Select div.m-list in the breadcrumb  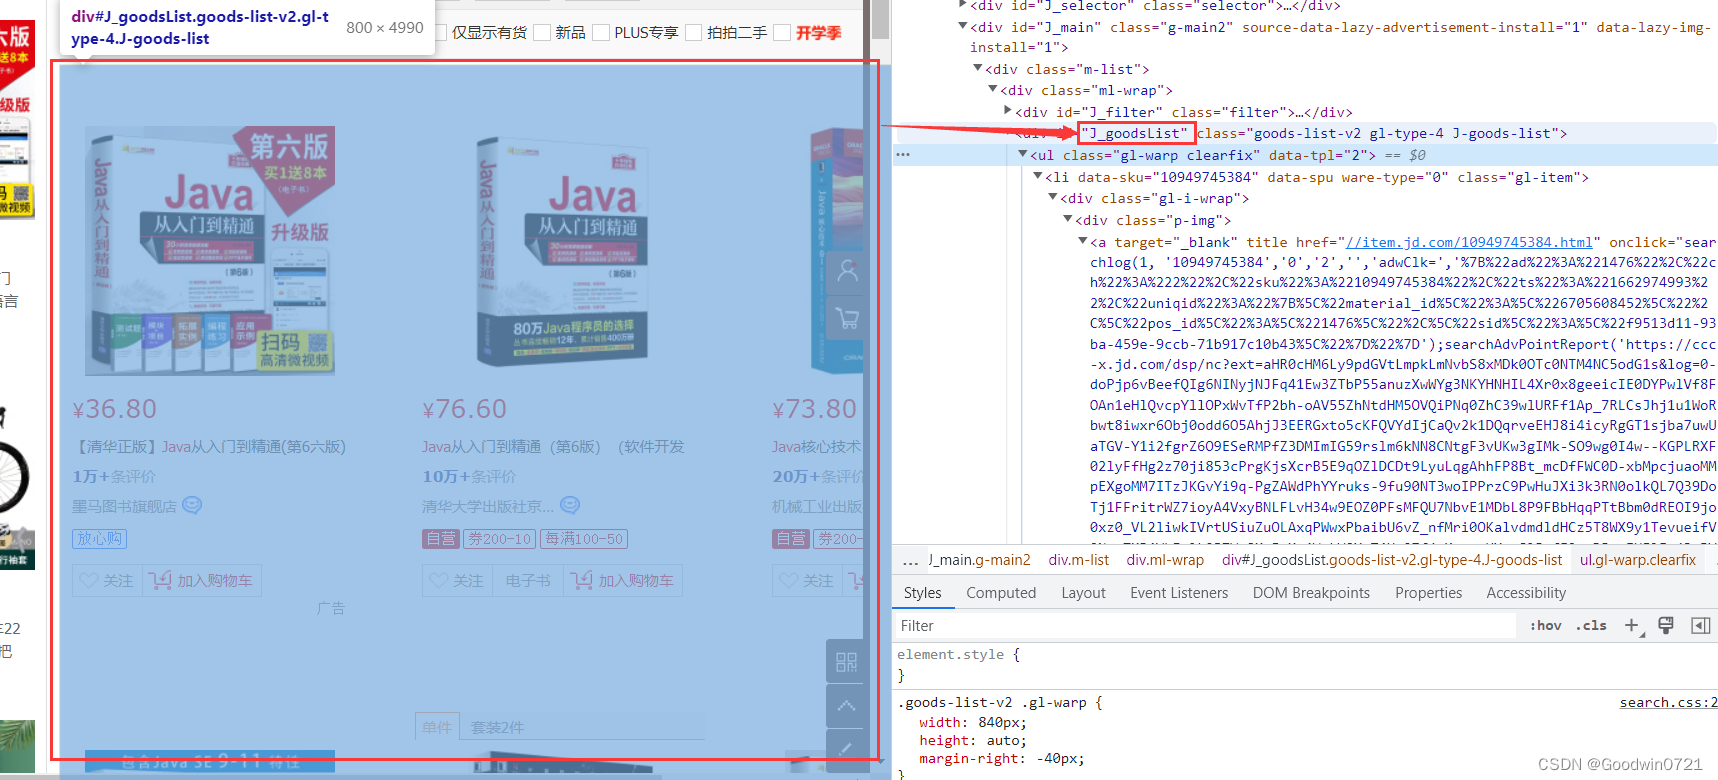tap(1078, 560)
